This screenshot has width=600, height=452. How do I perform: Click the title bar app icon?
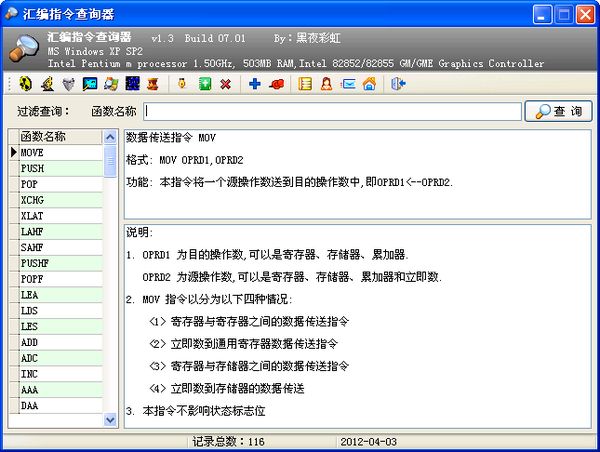coord(11,13)
